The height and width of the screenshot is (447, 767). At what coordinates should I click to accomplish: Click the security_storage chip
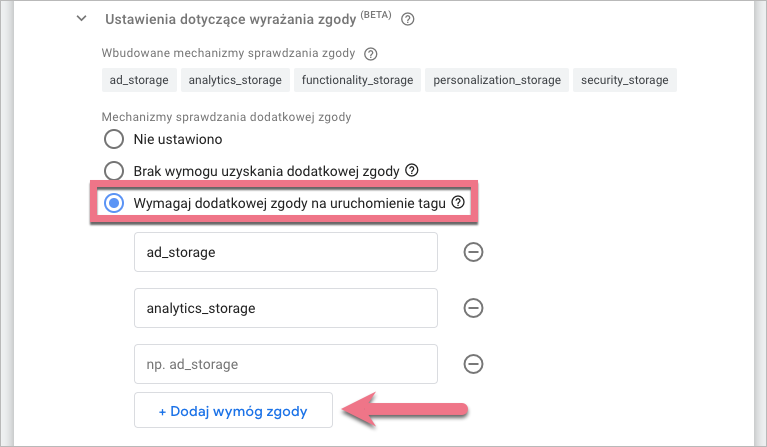click(626, 80)
